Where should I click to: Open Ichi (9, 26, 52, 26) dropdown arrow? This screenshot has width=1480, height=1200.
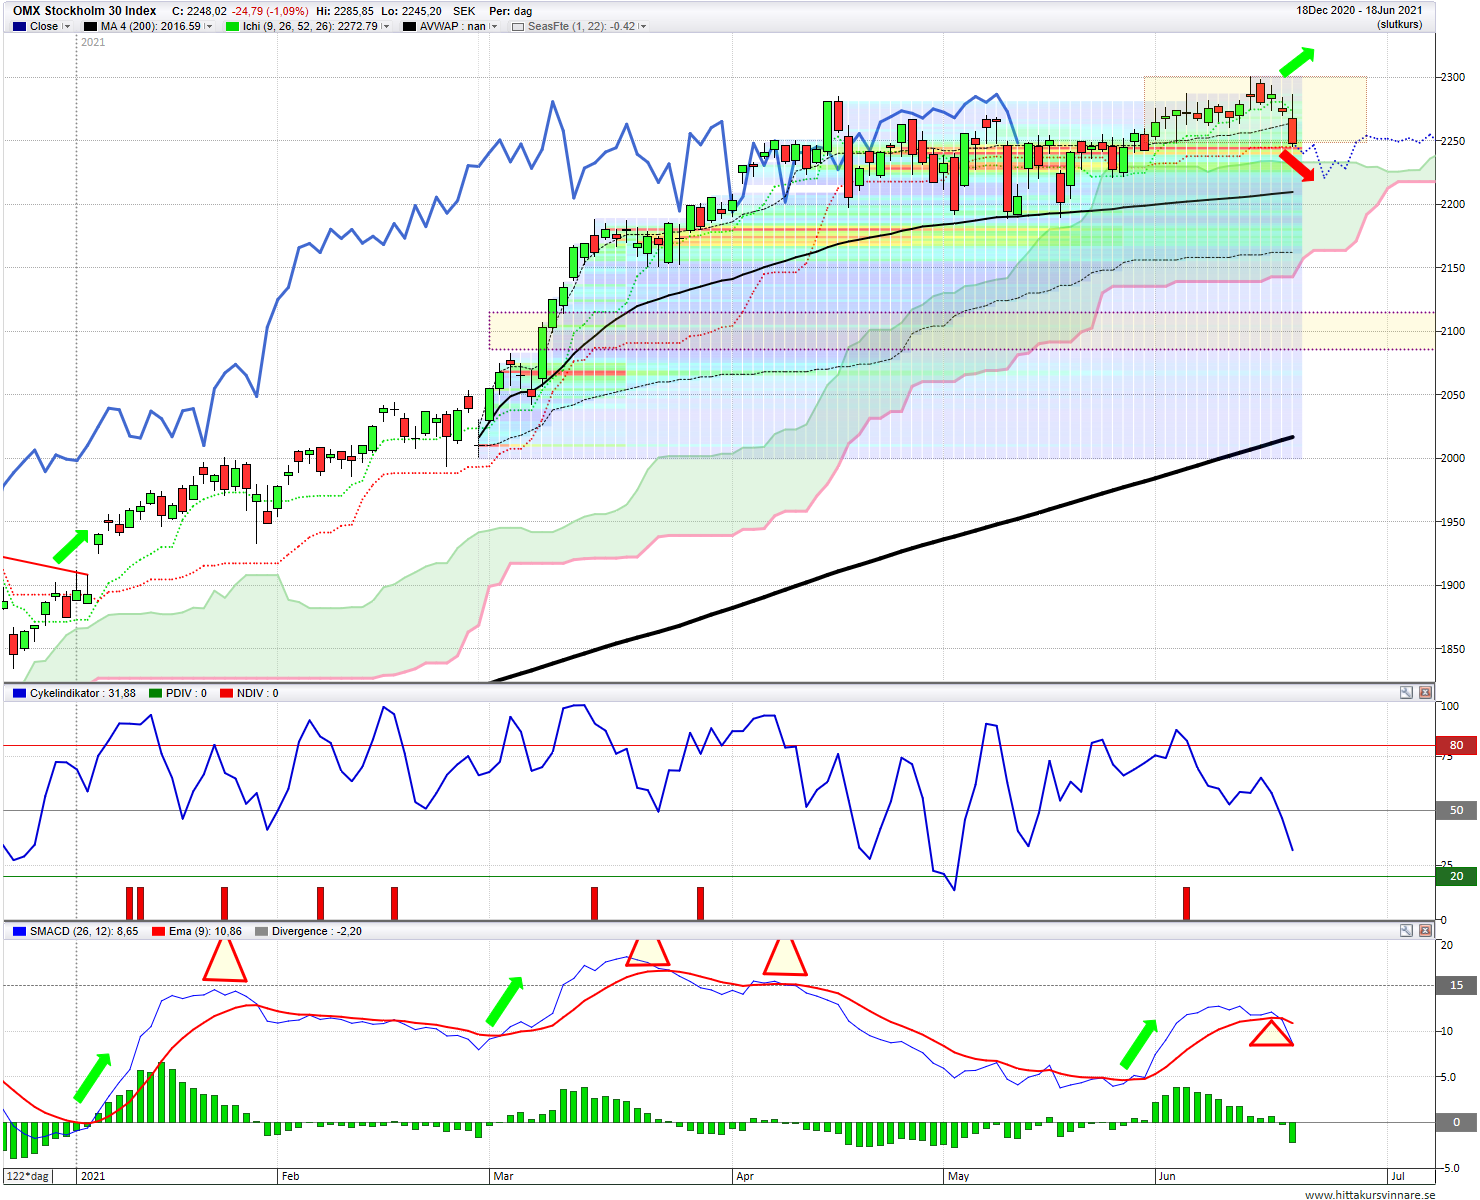[386, 27]
